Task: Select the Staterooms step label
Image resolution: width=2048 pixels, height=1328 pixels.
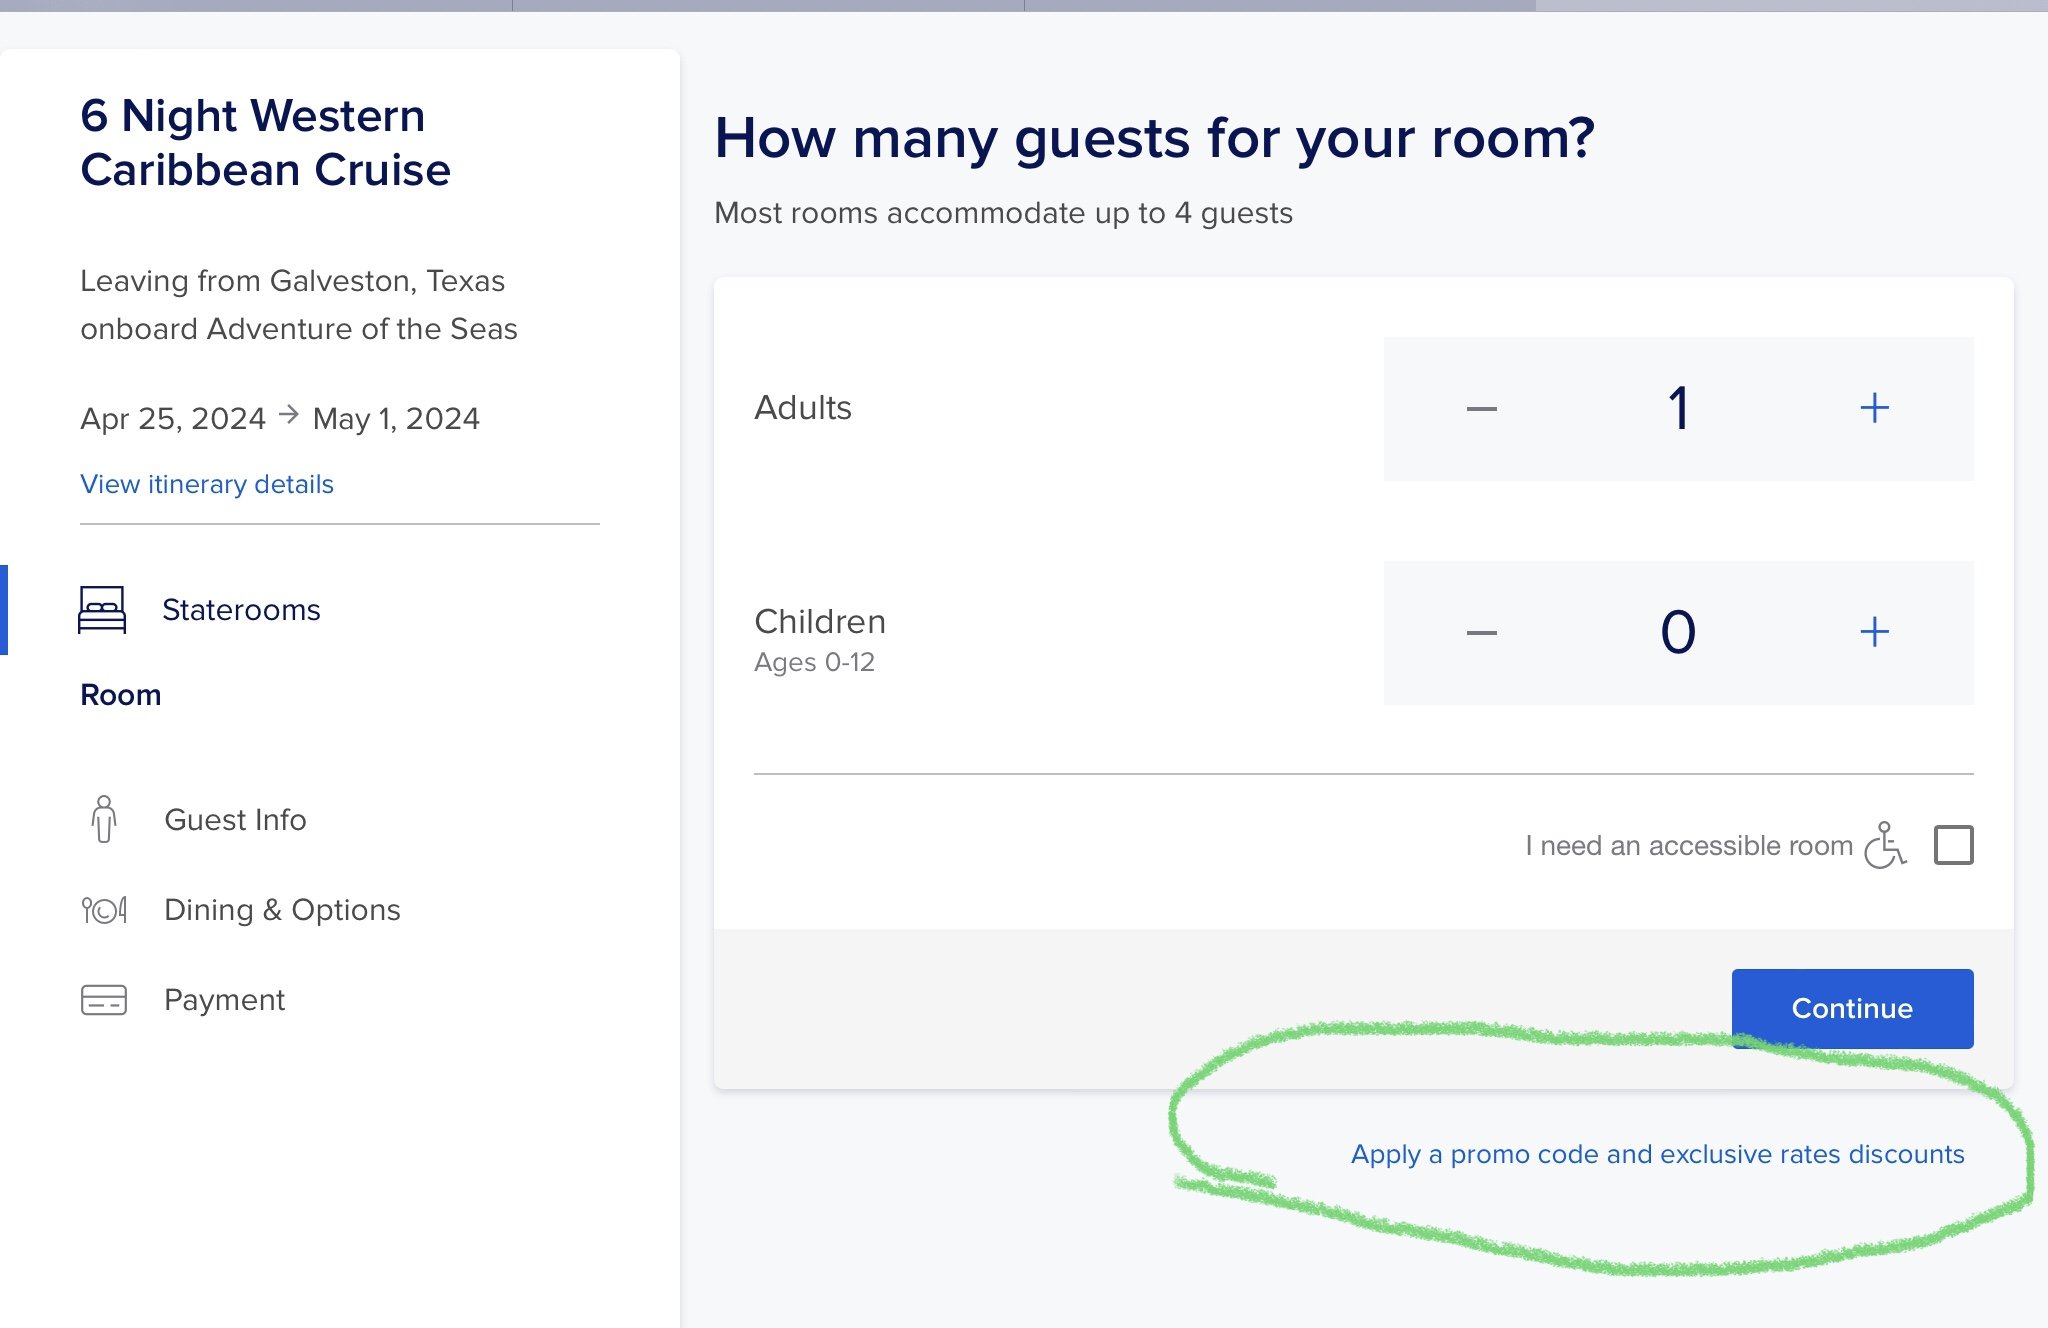Action: pos(241,610)
